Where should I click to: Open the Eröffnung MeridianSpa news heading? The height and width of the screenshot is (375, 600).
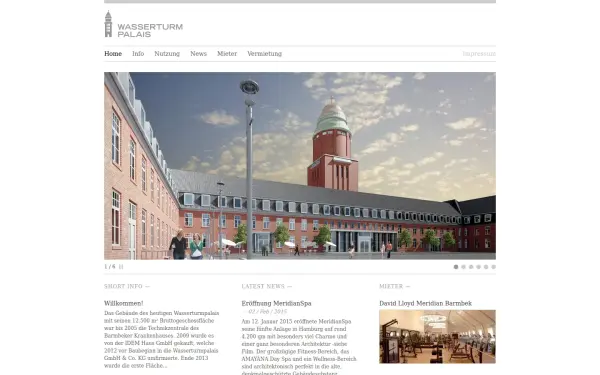point(276,303)
